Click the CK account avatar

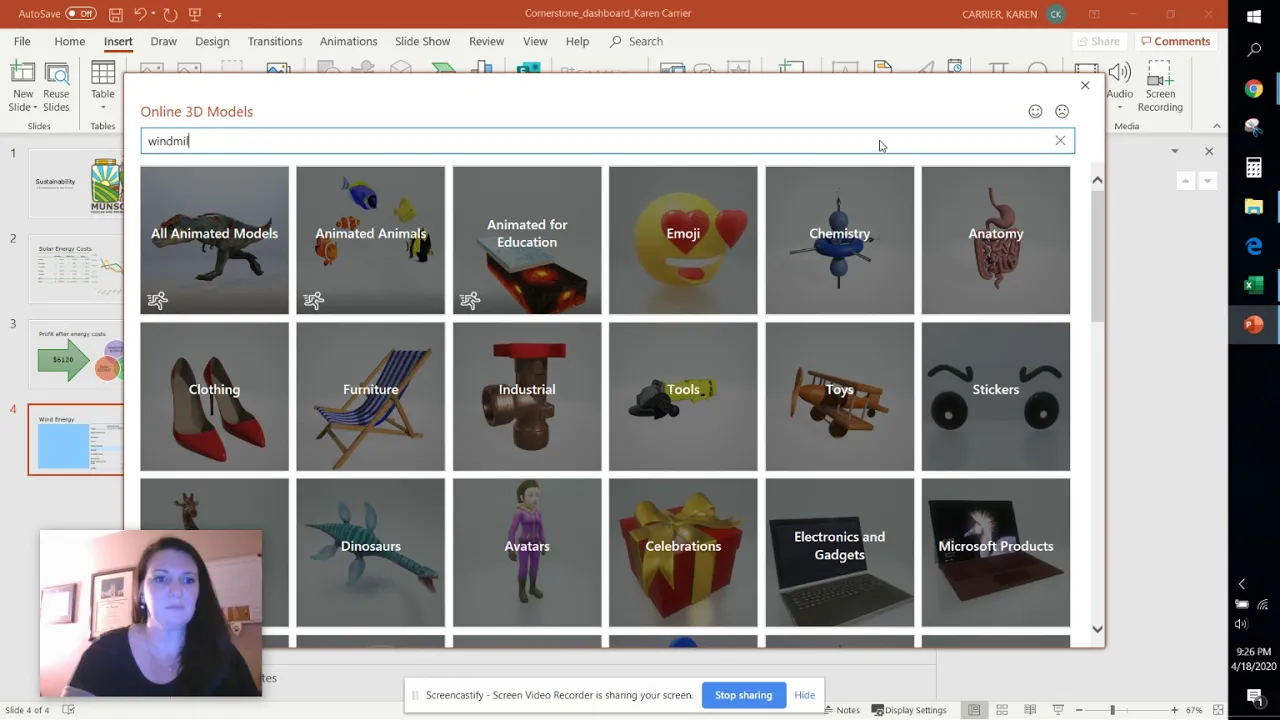point(1056,14)
